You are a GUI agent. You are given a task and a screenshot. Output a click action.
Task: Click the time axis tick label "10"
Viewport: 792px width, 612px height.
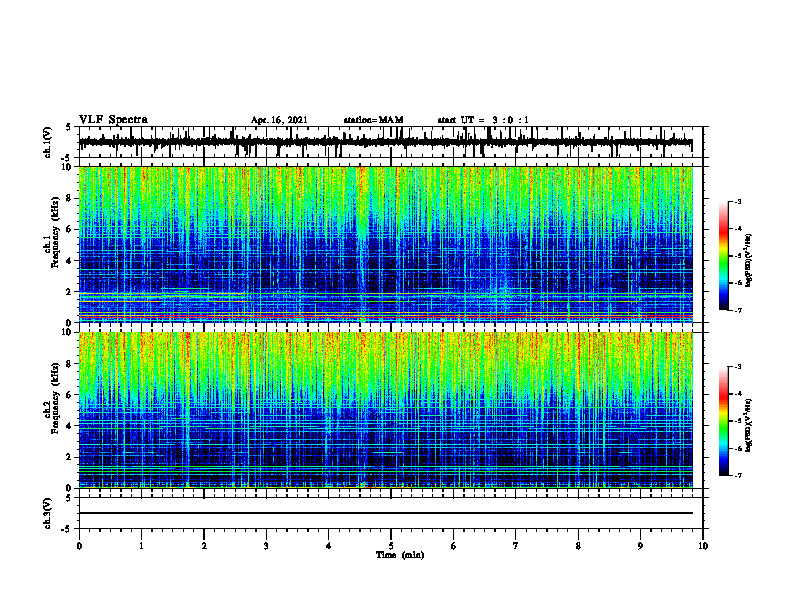703,546
